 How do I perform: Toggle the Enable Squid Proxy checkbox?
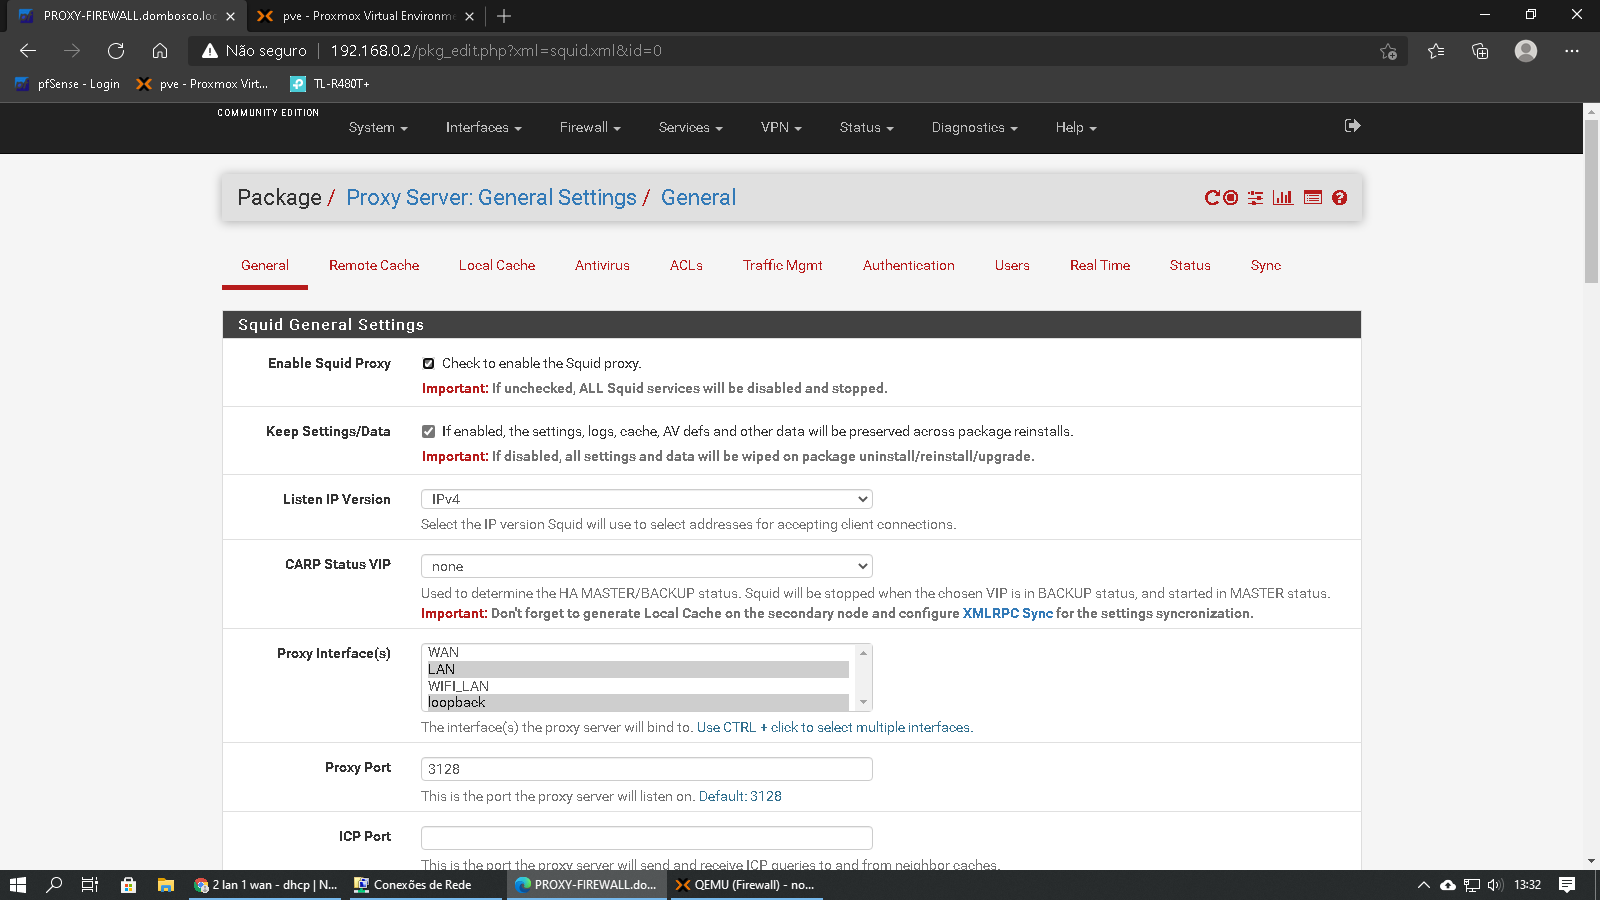tap(428, 364)
